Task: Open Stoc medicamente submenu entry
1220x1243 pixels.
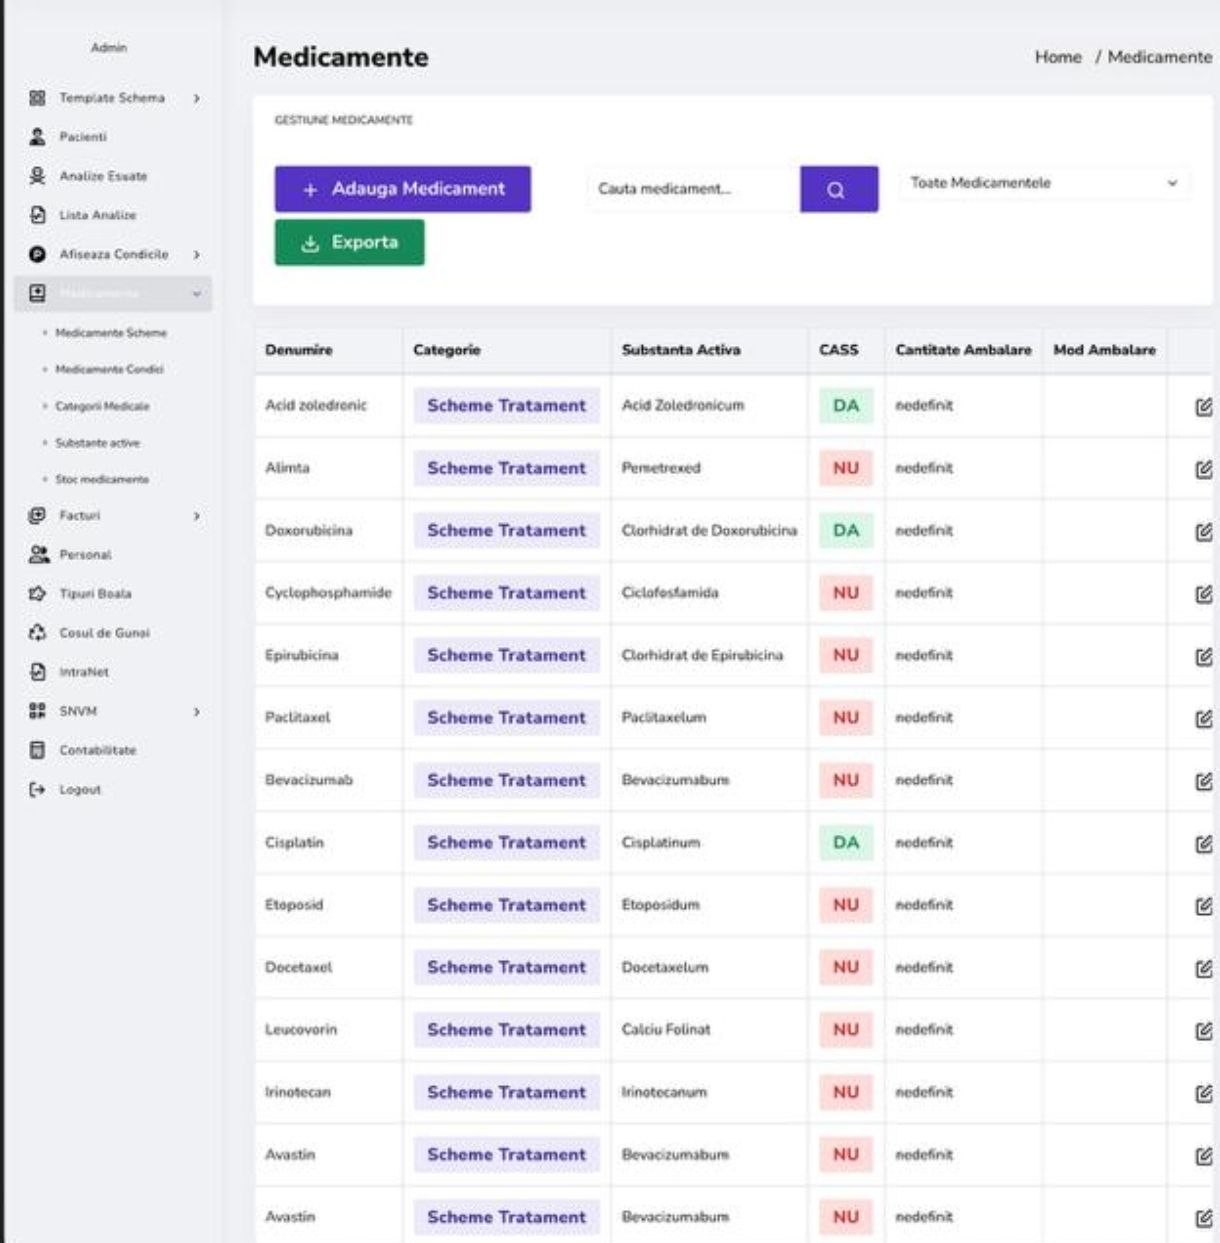Action: tap(102, 480)
